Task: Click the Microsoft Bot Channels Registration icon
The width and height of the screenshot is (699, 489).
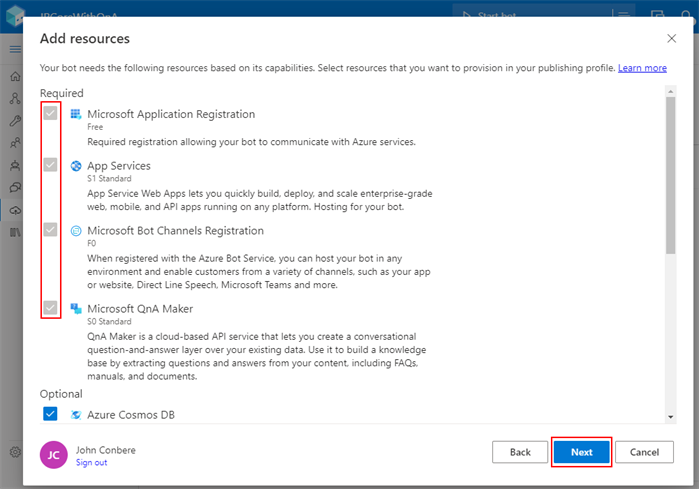Action: pos(76,230)
